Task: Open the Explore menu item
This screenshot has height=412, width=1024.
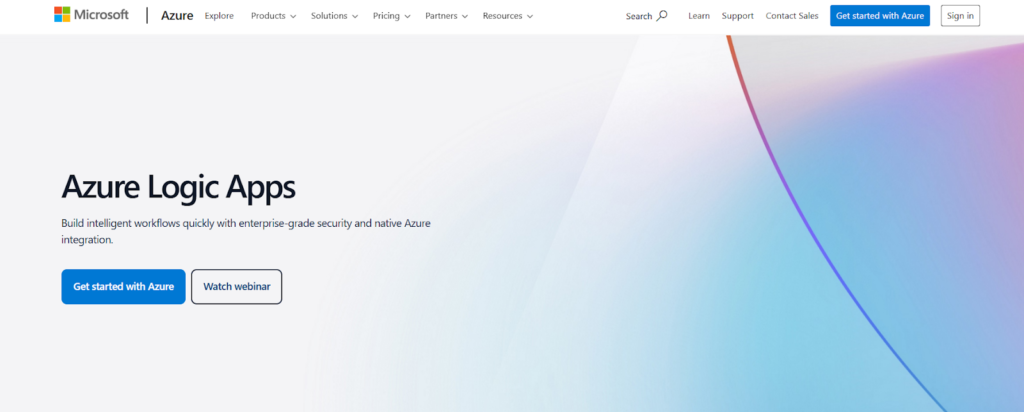Action: click(219, 16)
